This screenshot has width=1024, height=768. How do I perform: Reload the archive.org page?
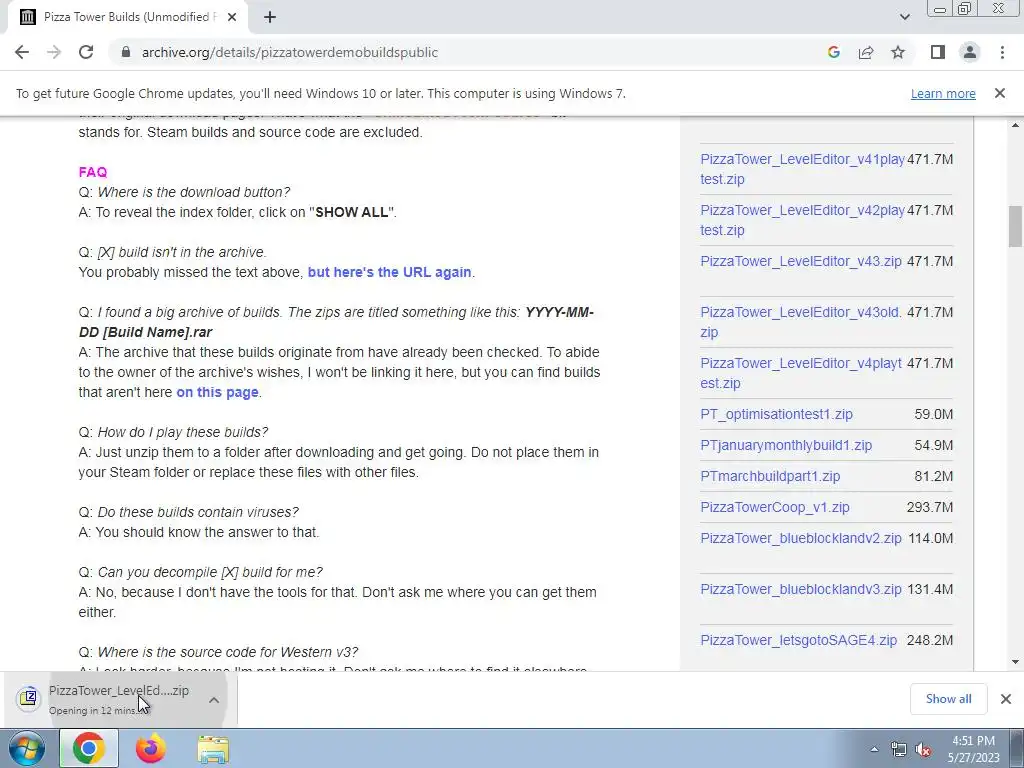(x=86, y=52)
